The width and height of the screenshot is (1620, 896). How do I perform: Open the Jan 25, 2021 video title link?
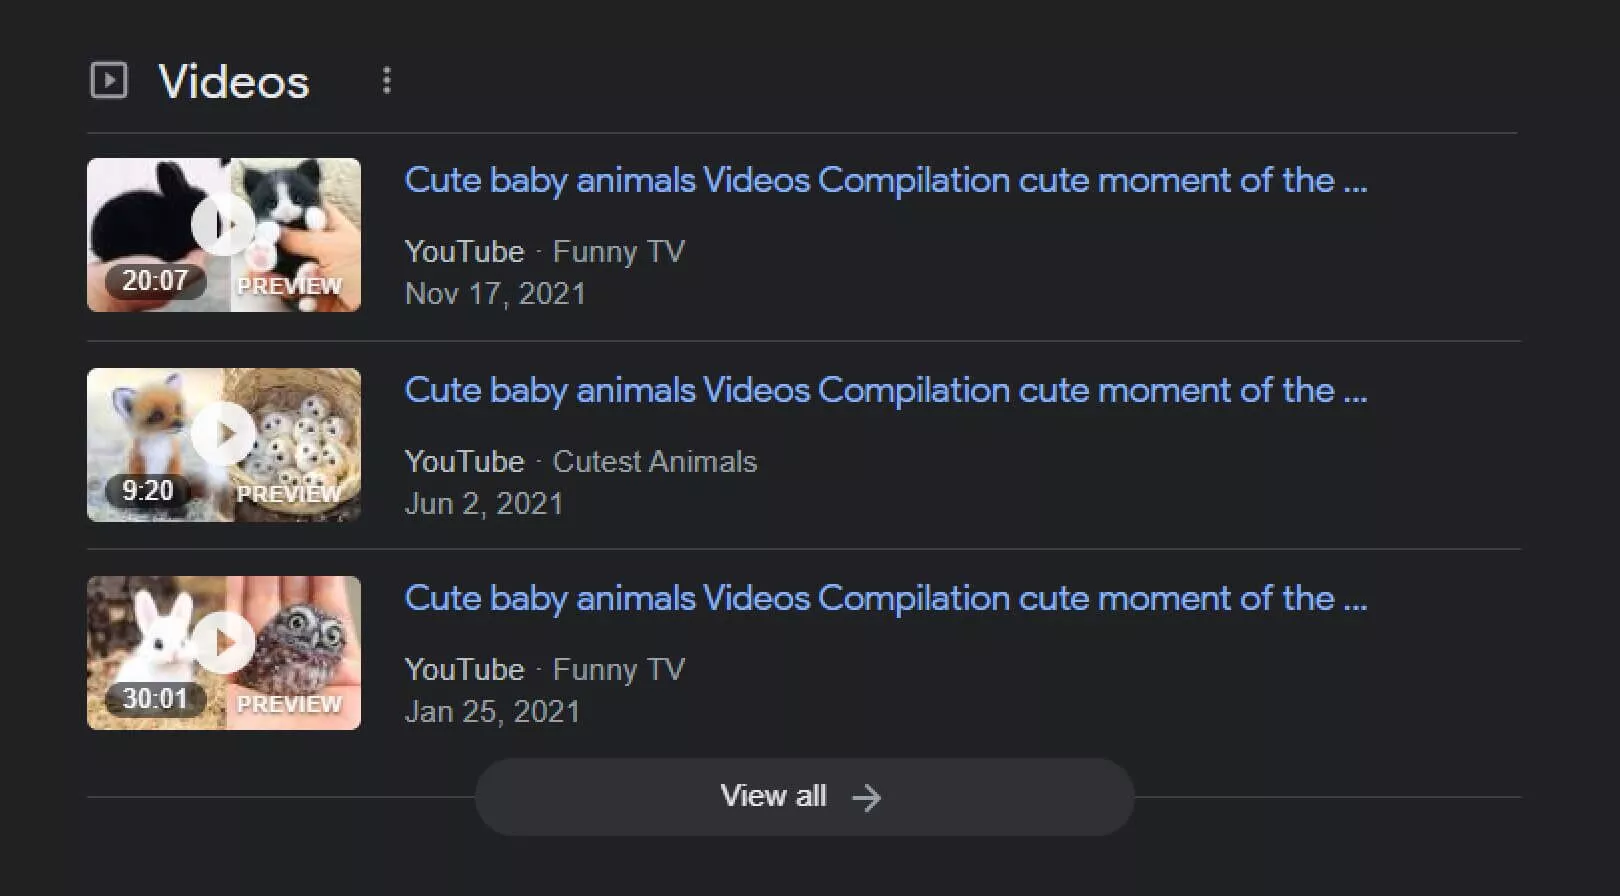[884, 599]
